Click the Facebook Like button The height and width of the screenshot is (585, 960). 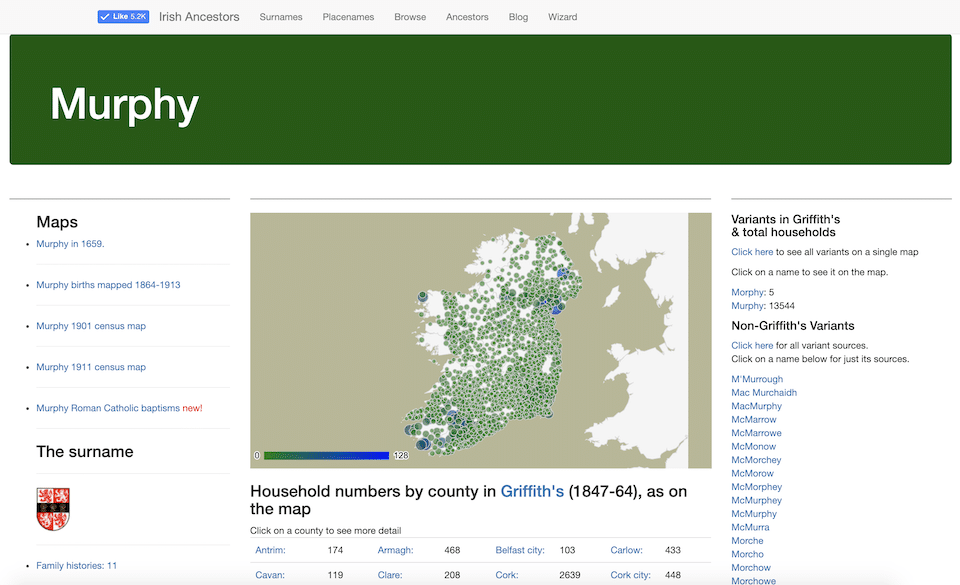click(x=123, y=17)
